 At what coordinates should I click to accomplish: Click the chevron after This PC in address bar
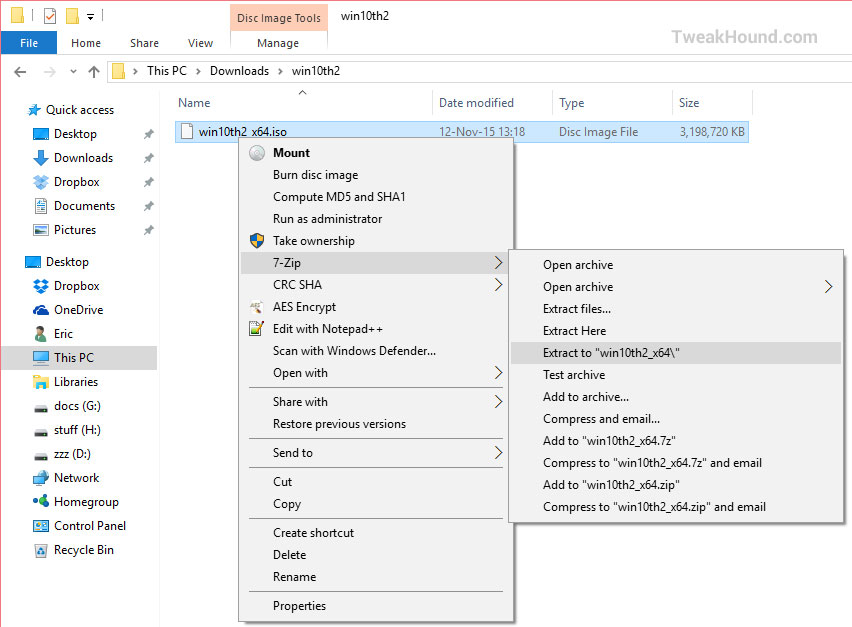(198, 71)
